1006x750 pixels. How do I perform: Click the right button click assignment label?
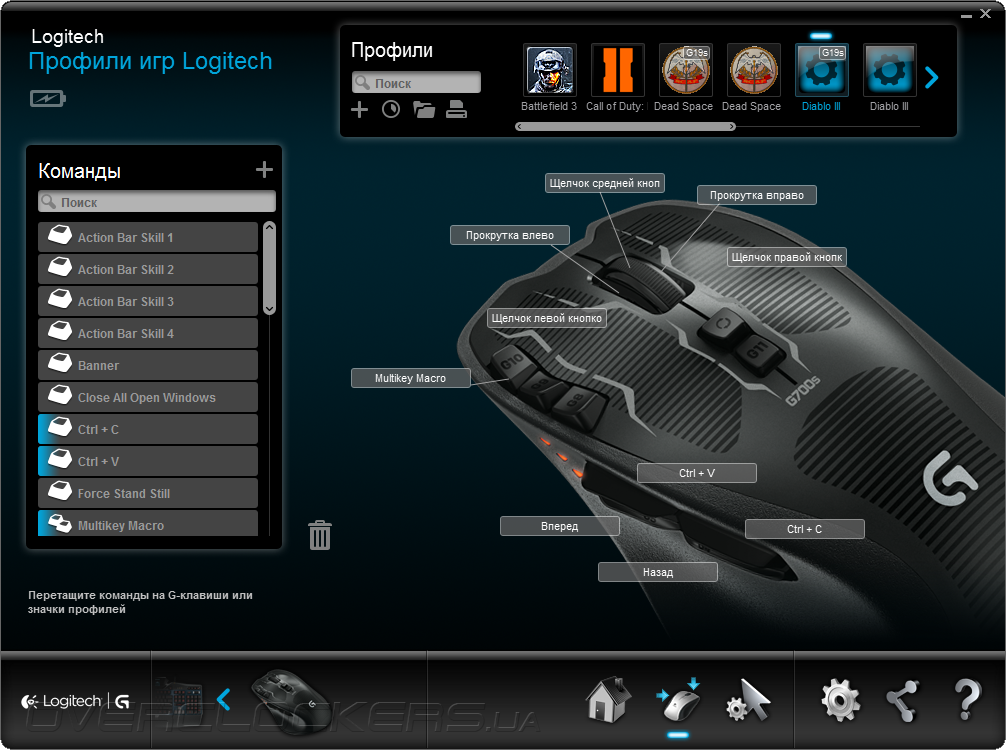click(787, 257)
